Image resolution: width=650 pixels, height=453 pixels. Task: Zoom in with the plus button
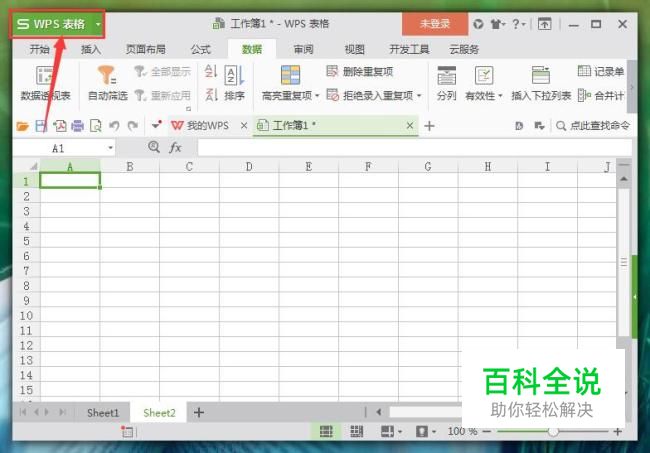coord(618,431)
